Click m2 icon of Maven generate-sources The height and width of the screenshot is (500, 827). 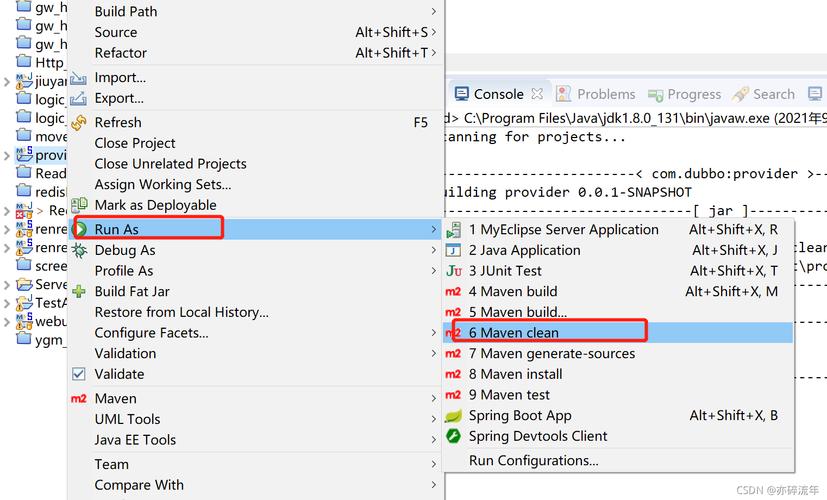(x=453, y=354)
